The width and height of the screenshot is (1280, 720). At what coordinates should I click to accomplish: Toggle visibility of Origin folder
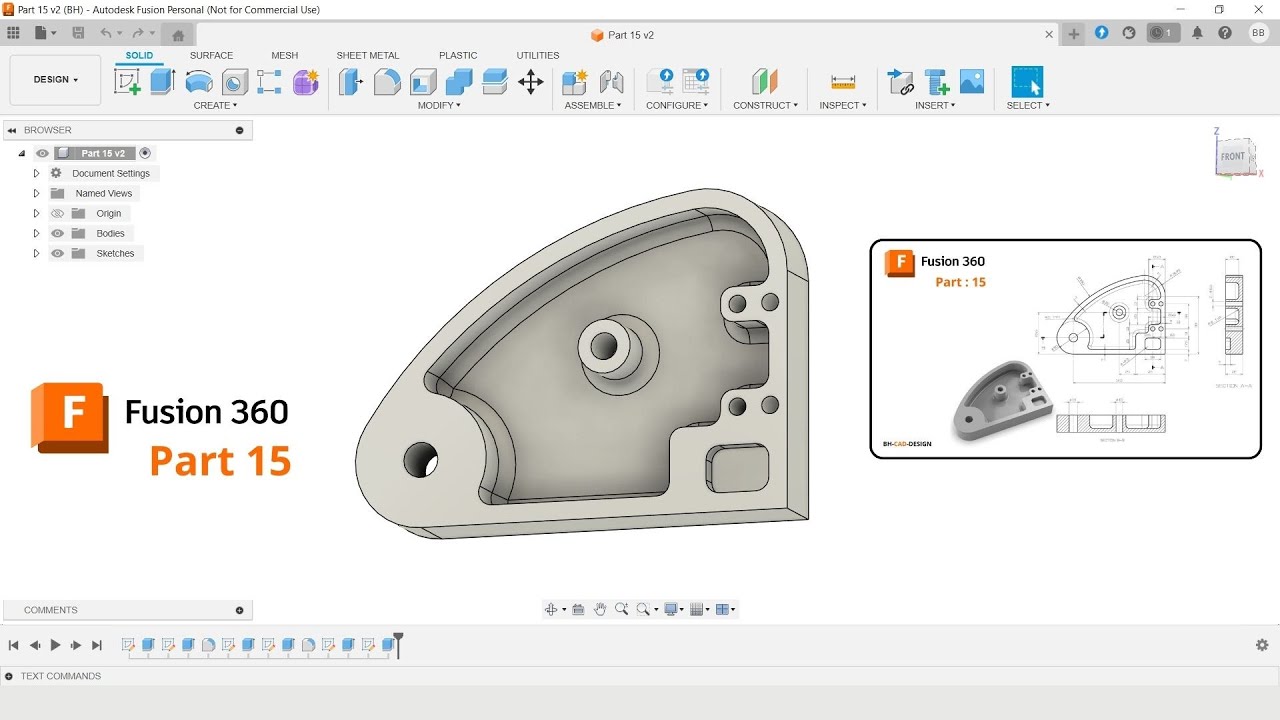pyautogui.click(x=57, y=213)
